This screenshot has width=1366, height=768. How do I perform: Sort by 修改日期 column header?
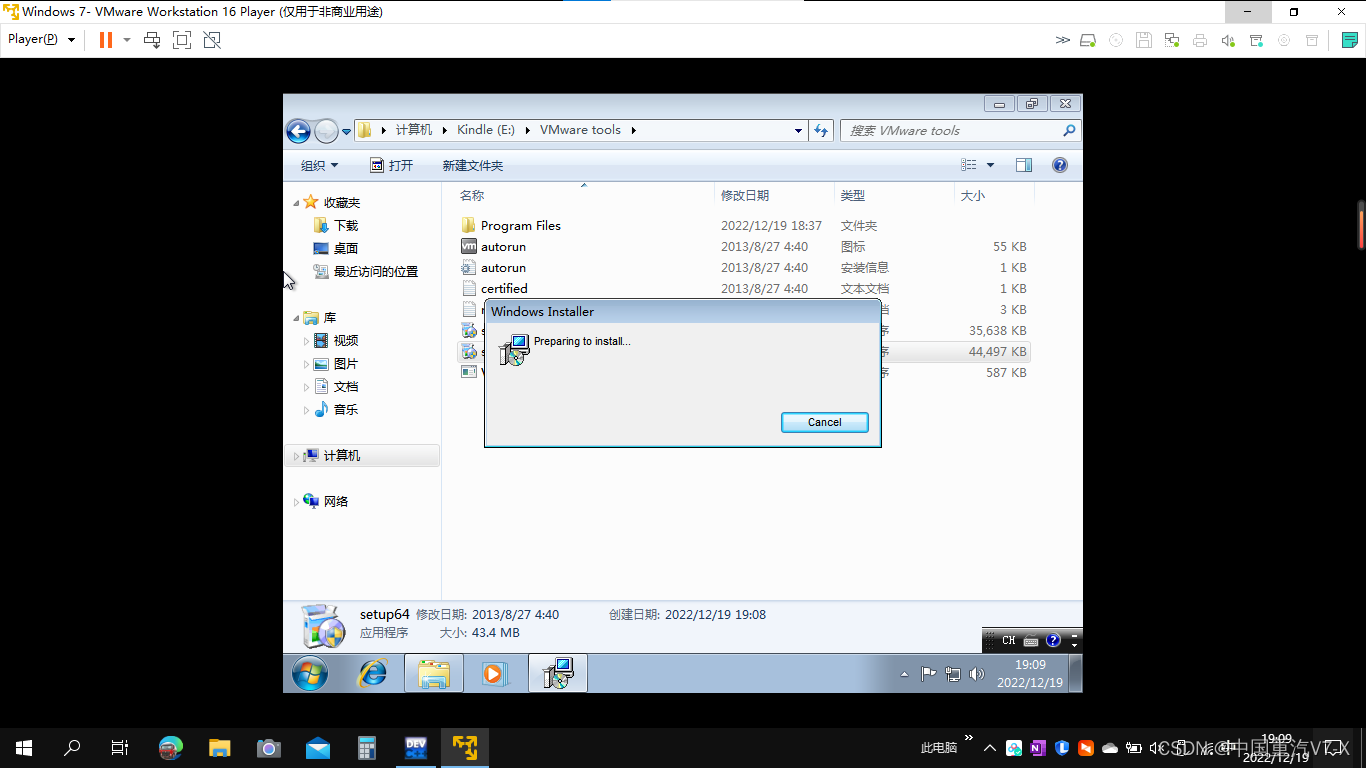[x=775, y=195]
